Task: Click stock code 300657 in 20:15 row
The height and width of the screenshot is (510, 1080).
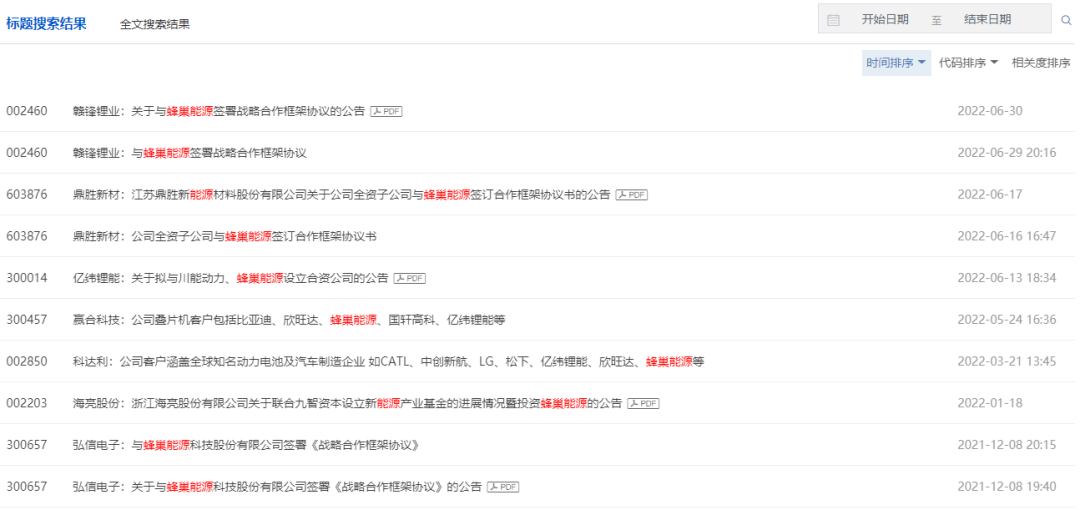Action: [x=27, y=445]
